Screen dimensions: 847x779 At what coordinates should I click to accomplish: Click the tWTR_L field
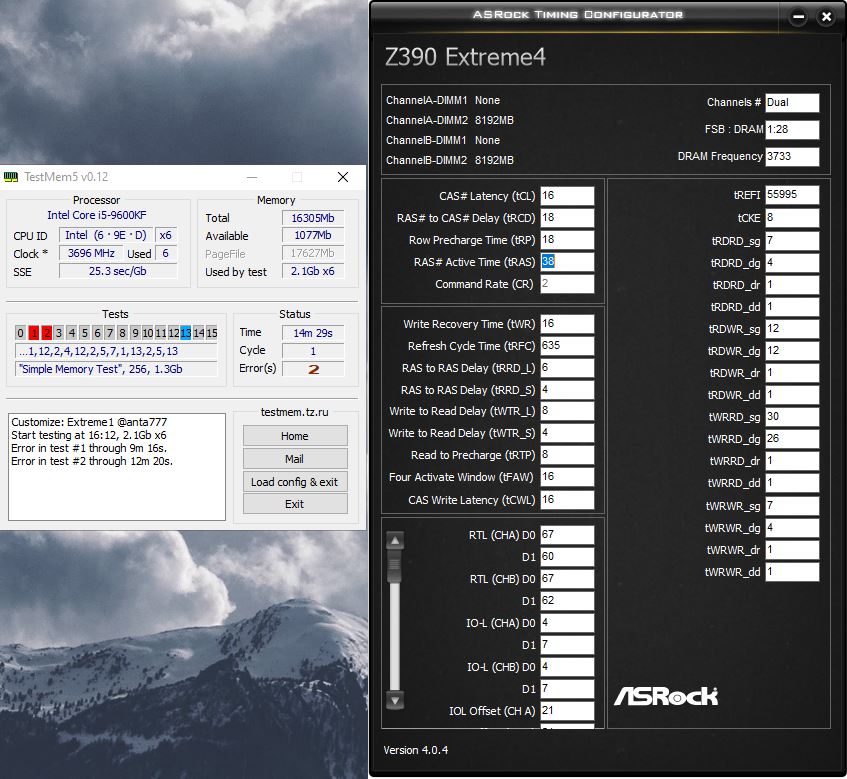(567, 411)
